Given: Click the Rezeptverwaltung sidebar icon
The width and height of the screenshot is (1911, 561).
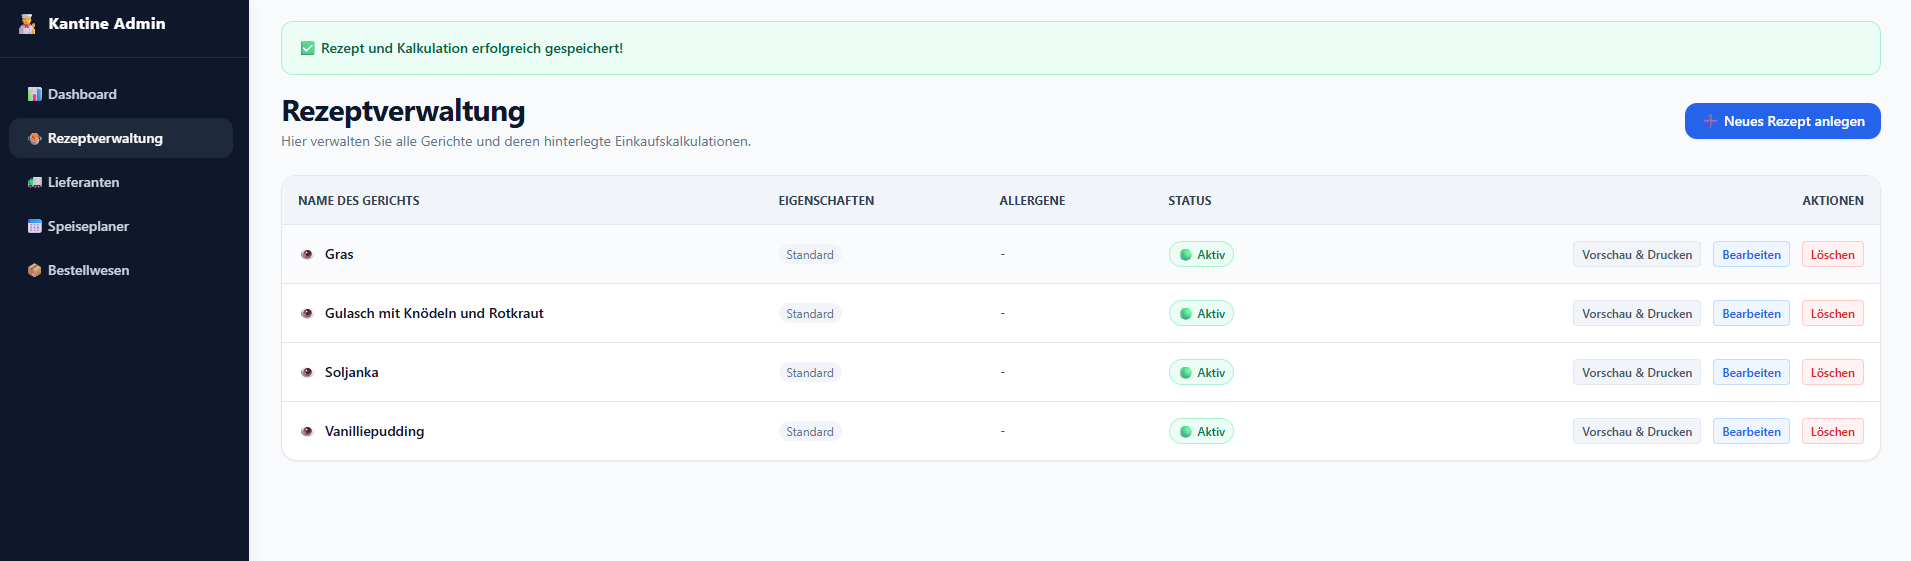Looking at the screenshot, I should click(35, 138).
